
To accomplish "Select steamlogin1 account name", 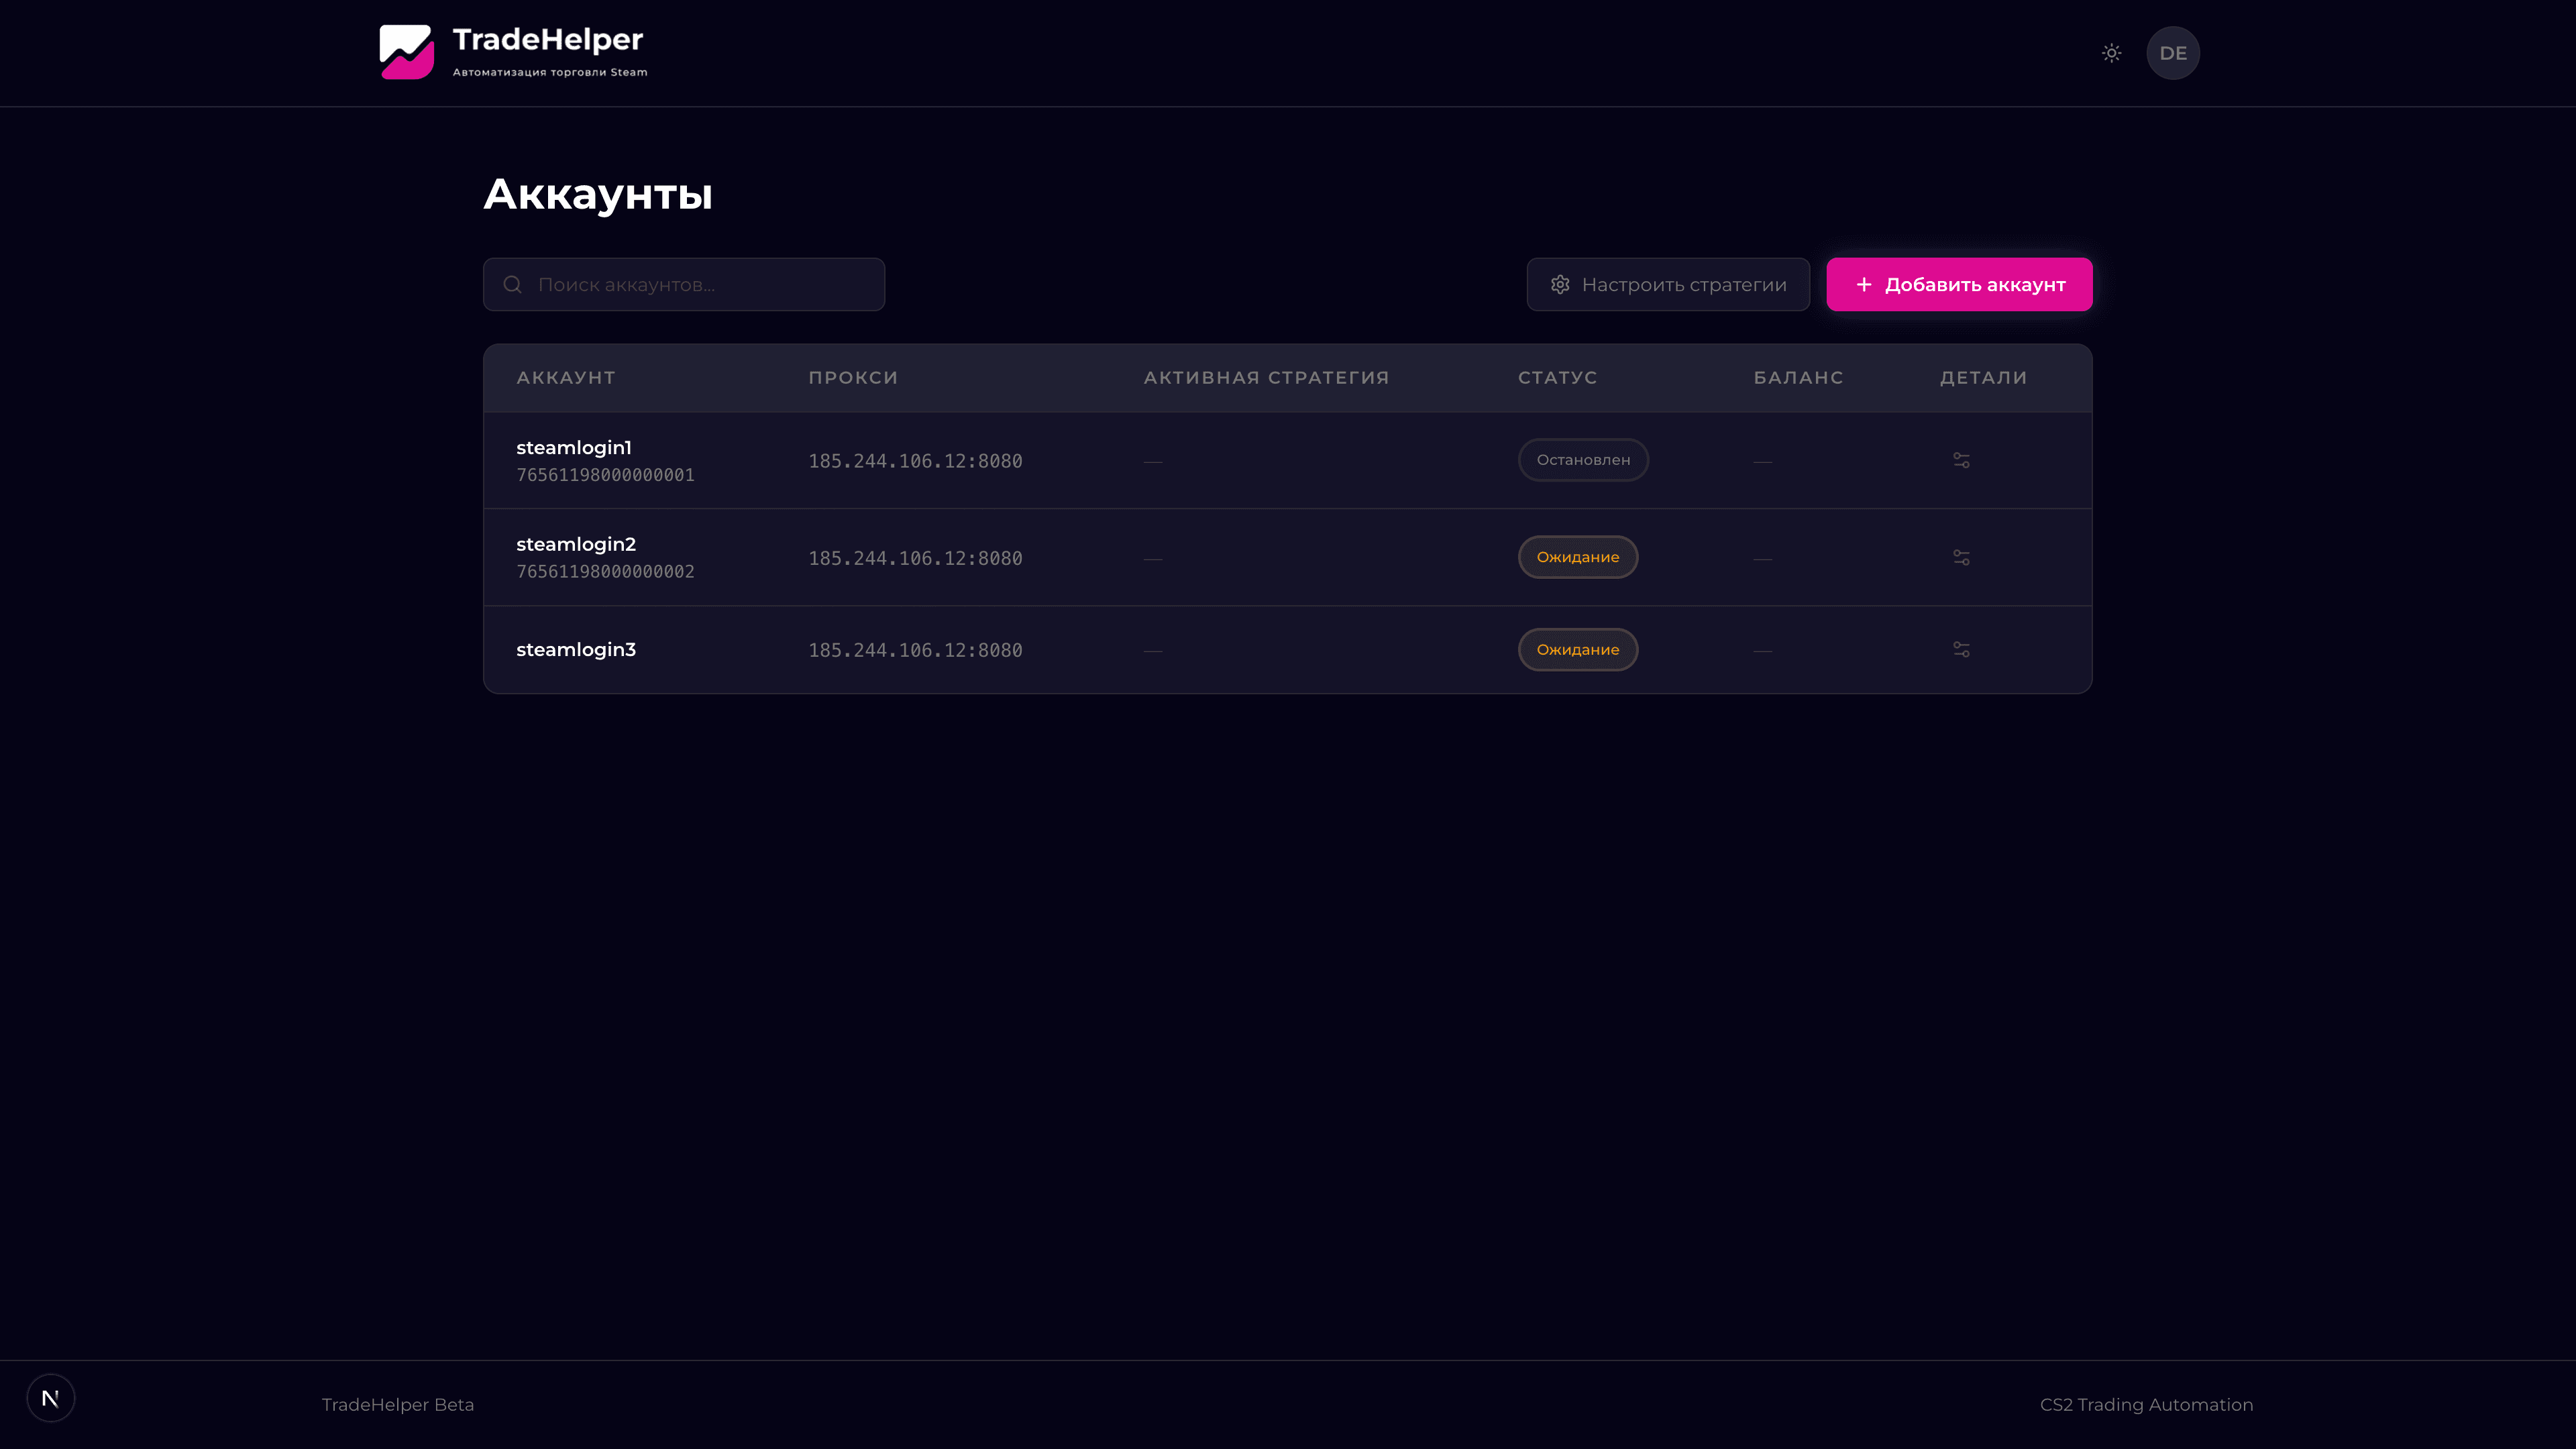I will point(574,447).
